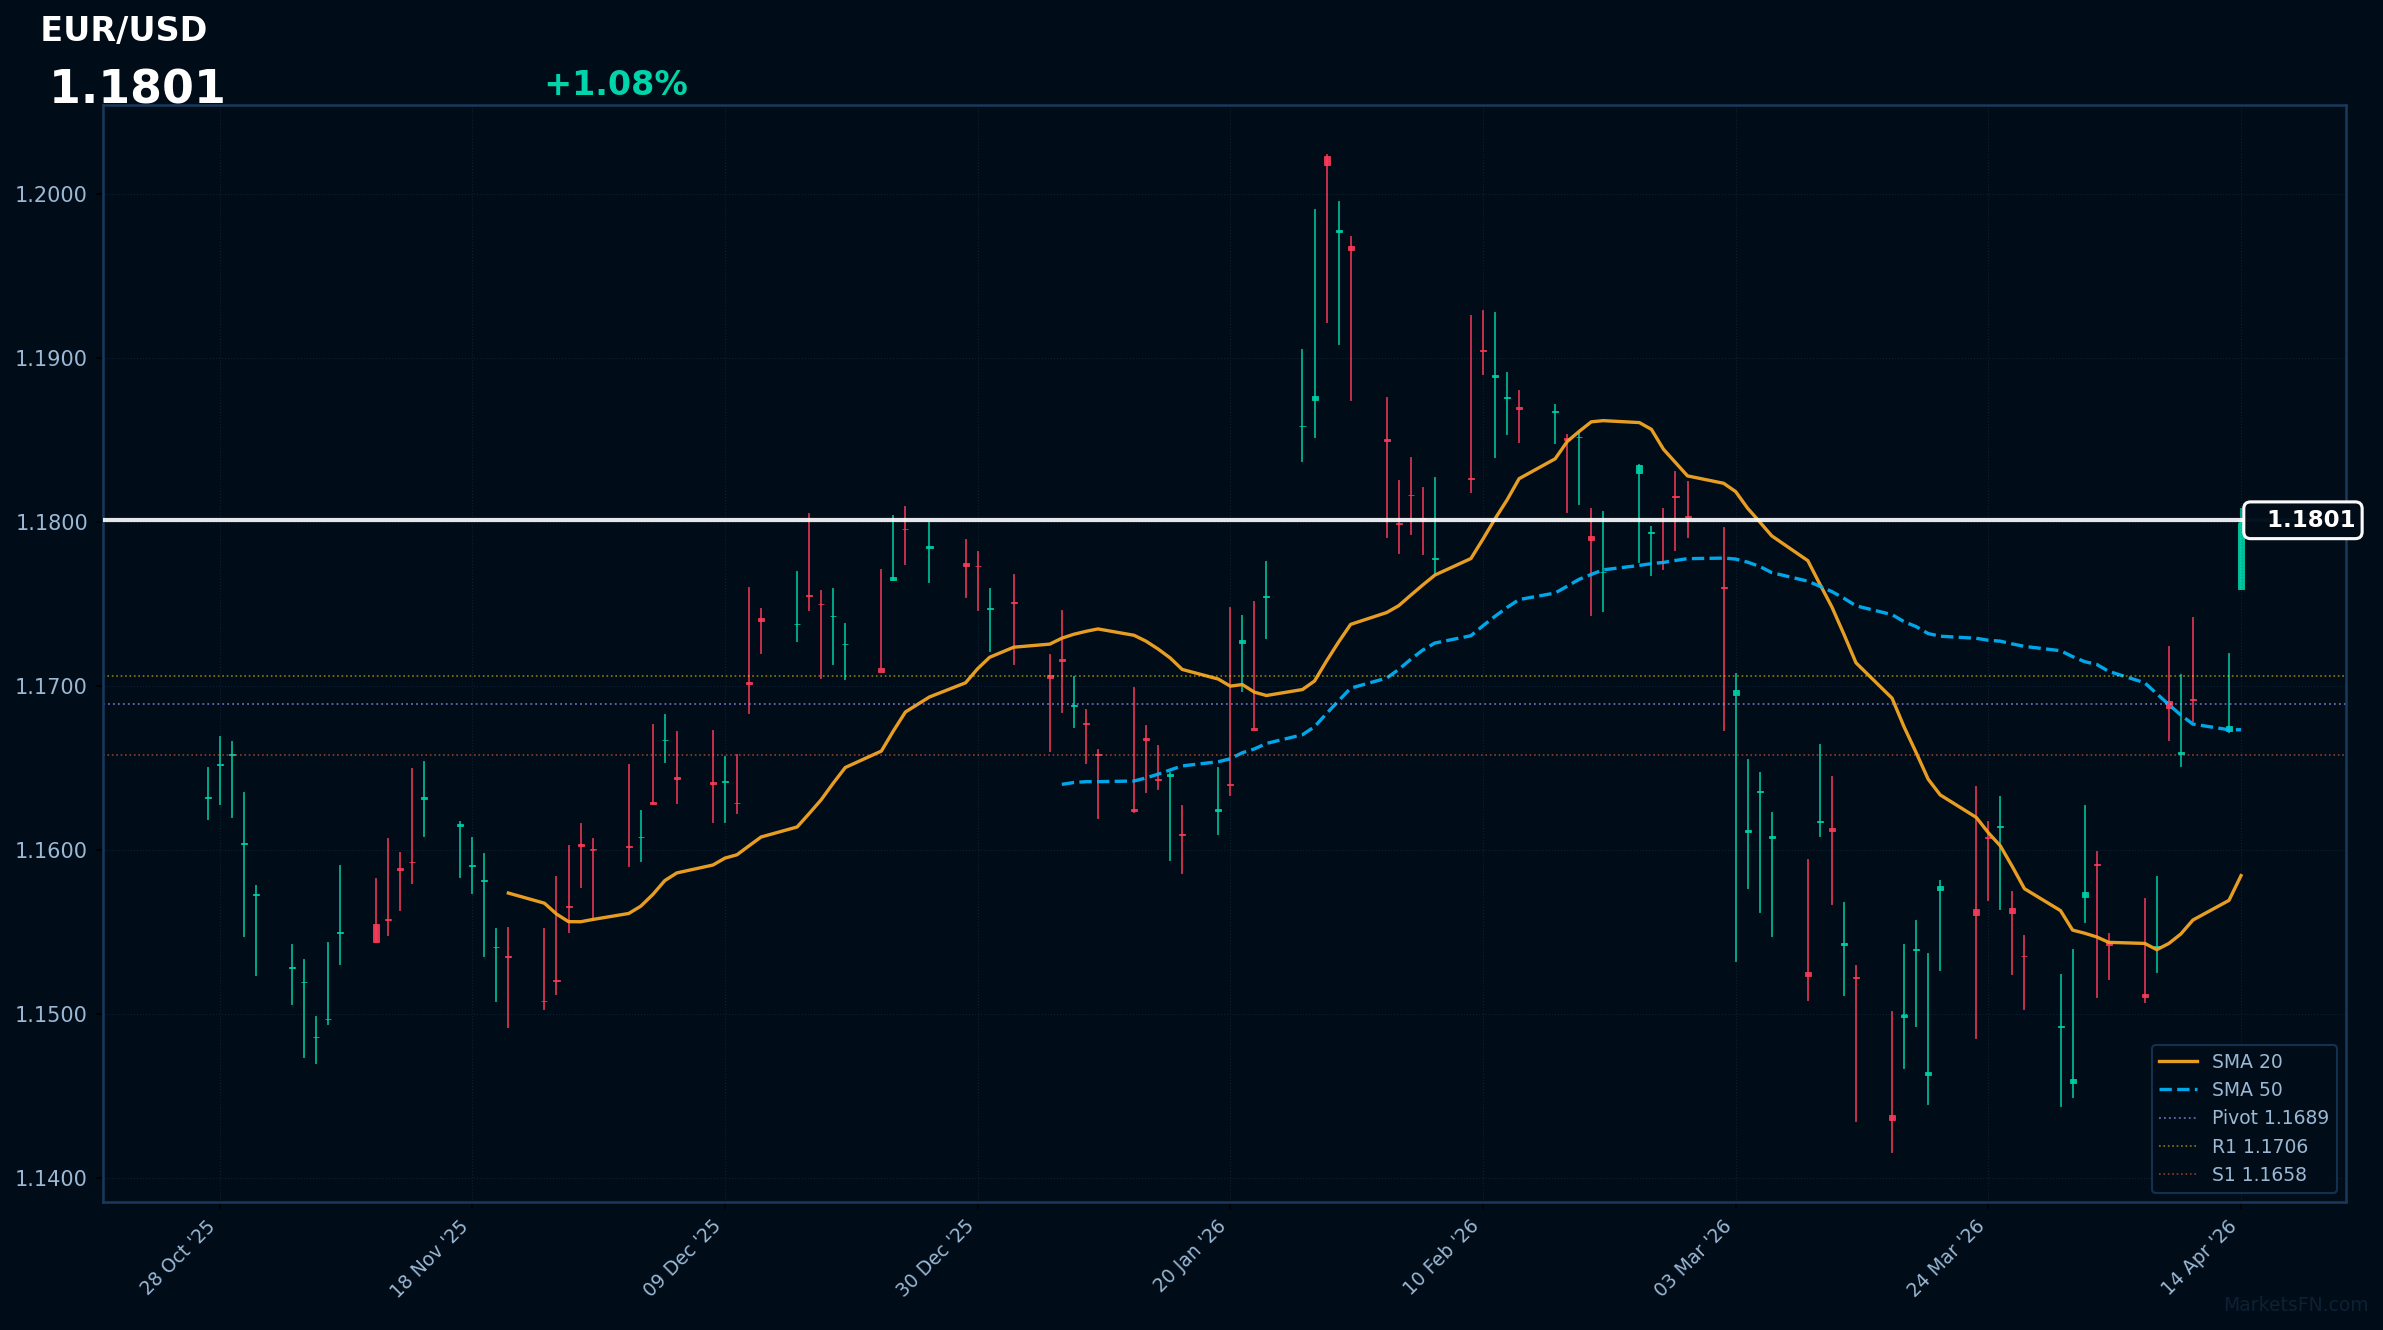This screenshot has height=1330, width=2383.
Task: Click the 1.1500 price axis label
Action: coord(51,1015)
